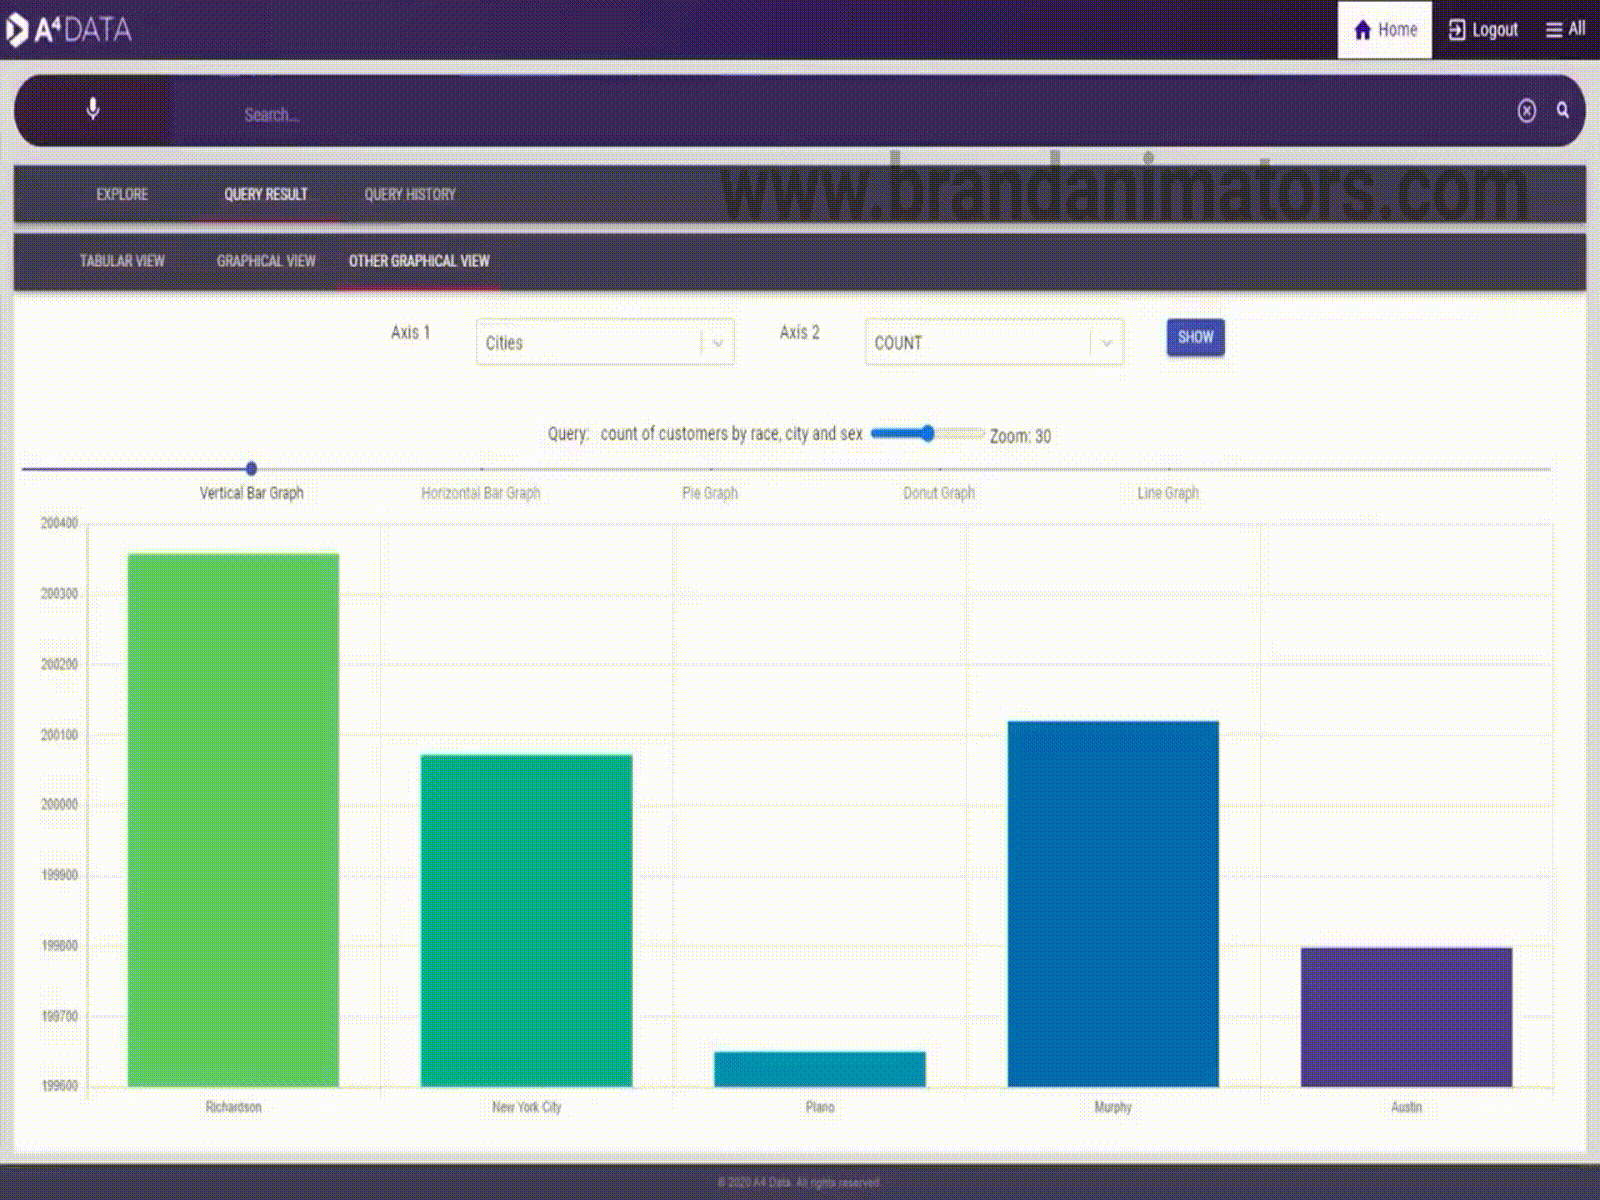
Task: Click the Home button label
Action: tap(1397, 30)
